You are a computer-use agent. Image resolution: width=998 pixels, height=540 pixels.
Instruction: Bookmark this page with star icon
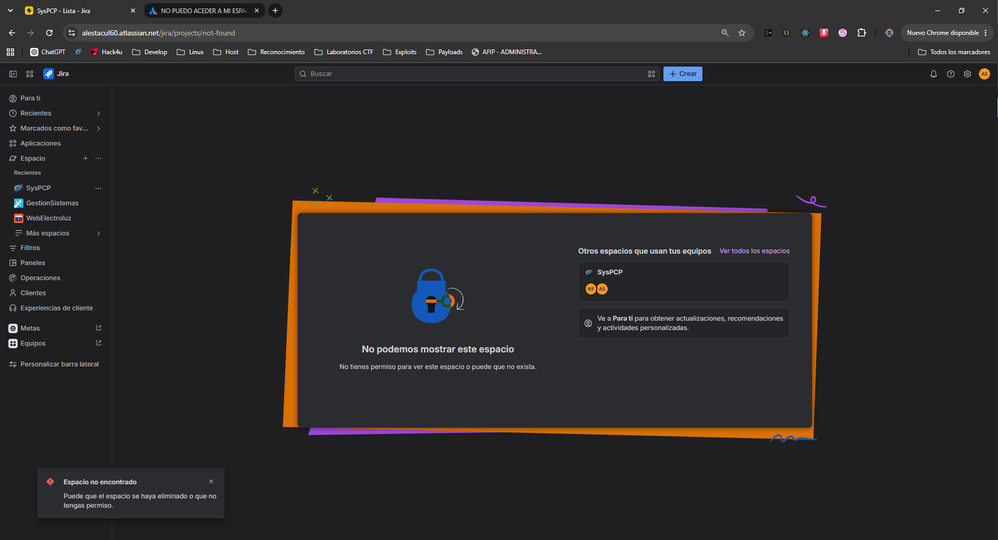coord(741,32)
